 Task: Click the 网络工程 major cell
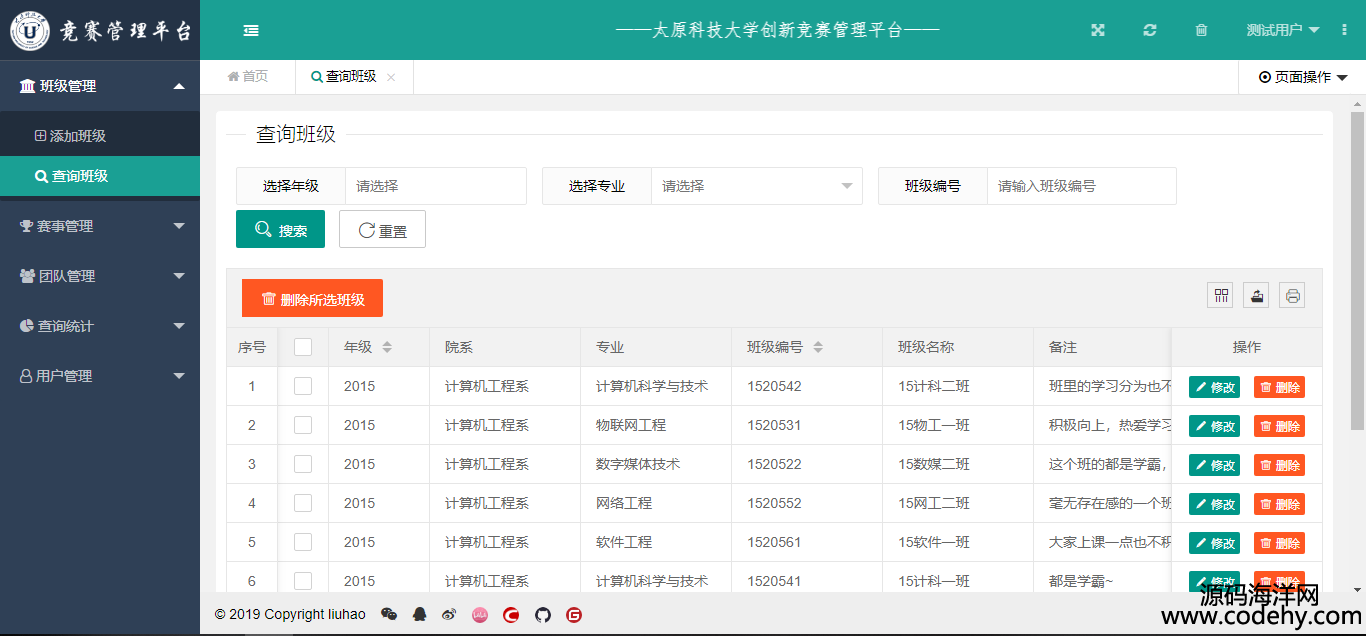pyautogui.click(x=655, y=503)
